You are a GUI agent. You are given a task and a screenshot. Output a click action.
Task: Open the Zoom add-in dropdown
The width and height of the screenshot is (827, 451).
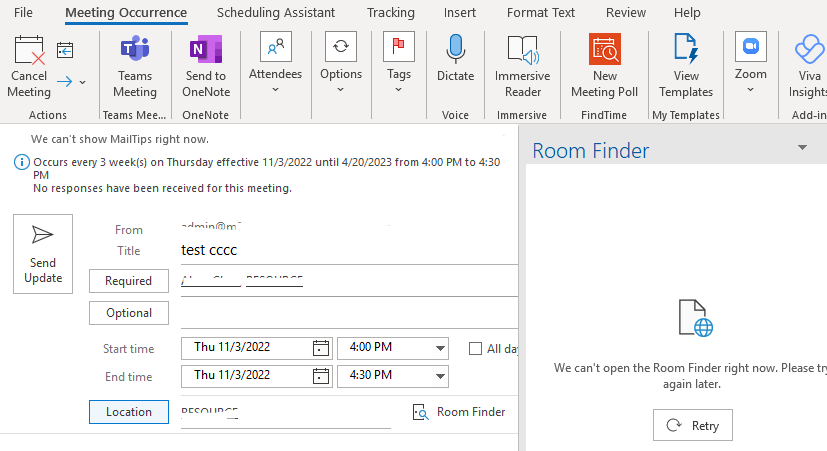coord(751,63)
